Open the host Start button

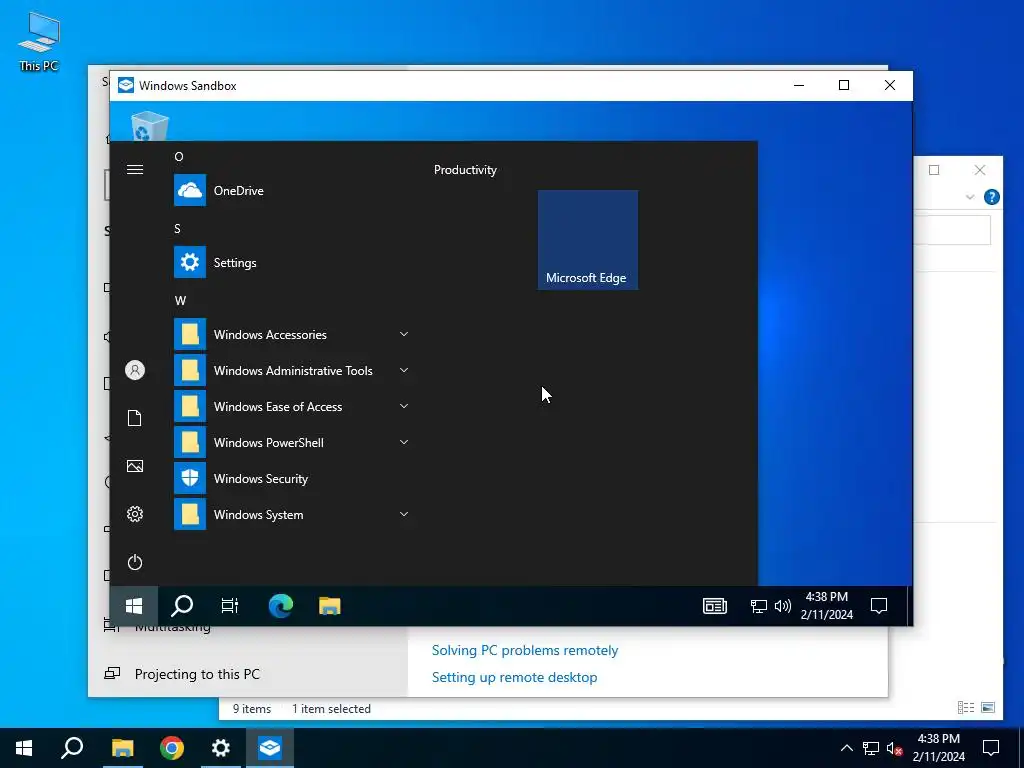click(24, 748)
